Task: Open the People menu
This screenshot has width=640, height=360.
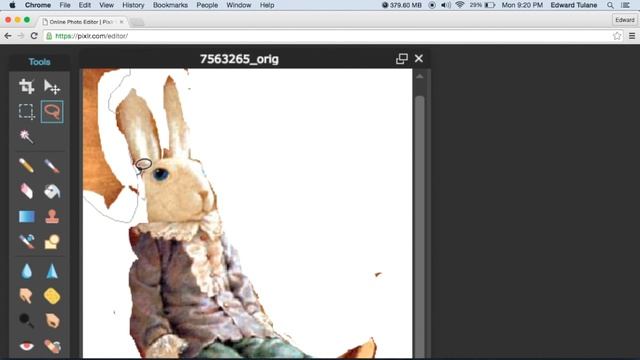Action: (207, 5)
